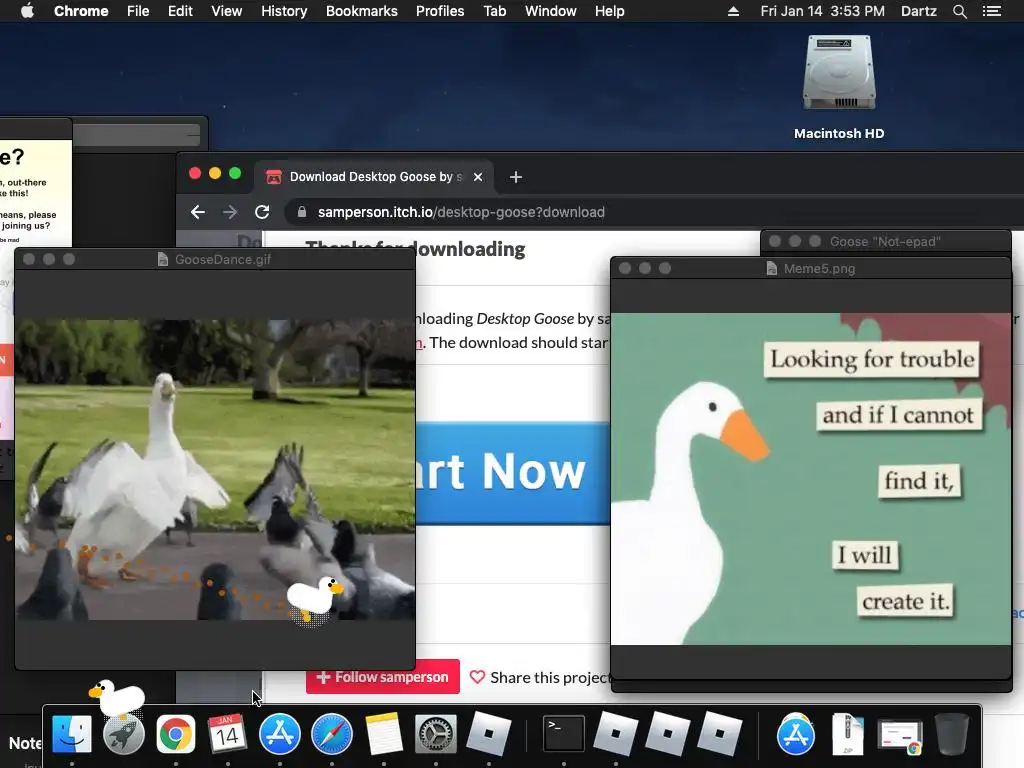Open System Preferences gear in Dock
Image resolution: width=1024 pixels, height=768 pixels.
(436, 734)
